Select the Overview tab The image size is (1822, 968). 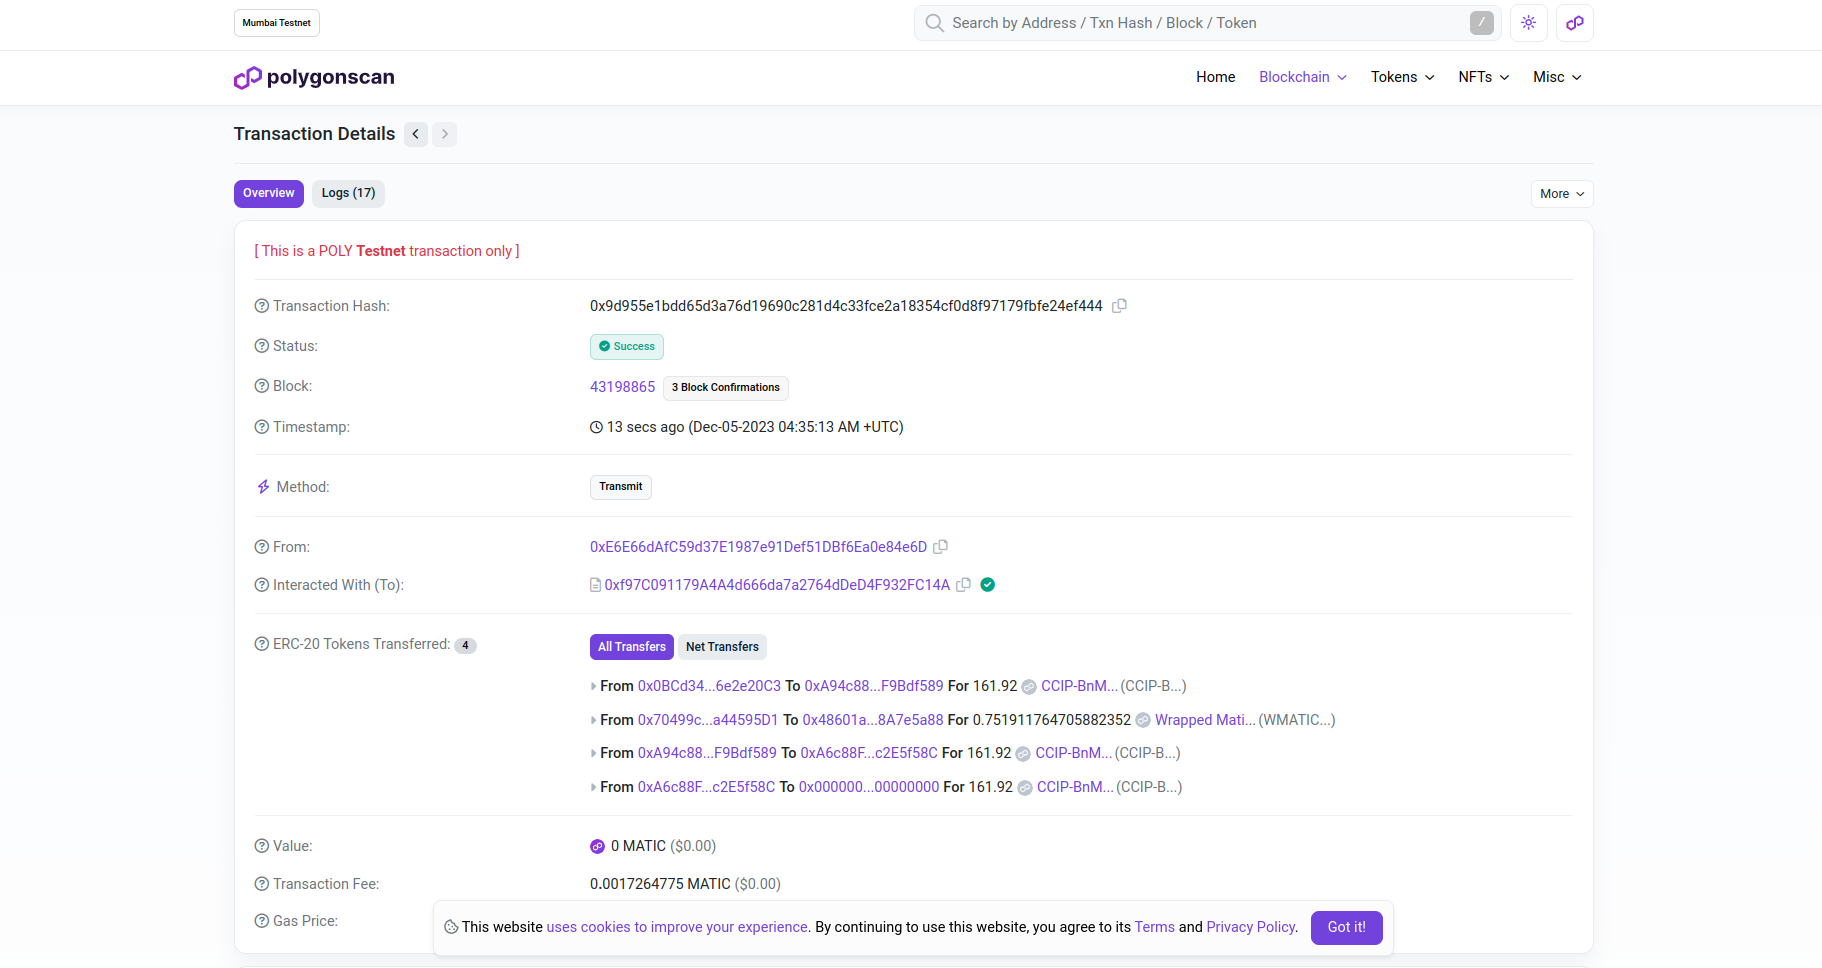pyautogui.click(x=269, y=194)
